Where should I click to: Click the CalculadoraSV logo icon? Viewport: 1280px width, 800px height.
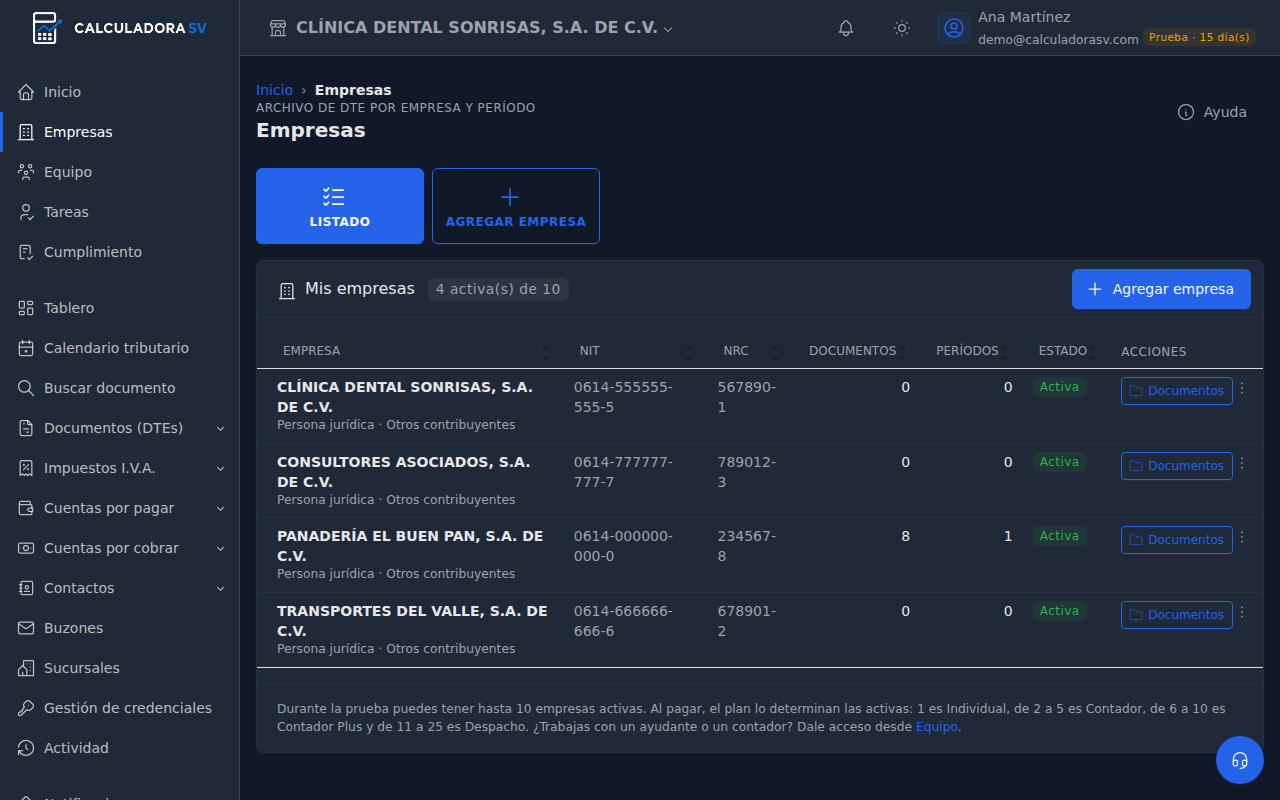pos(46,28)
